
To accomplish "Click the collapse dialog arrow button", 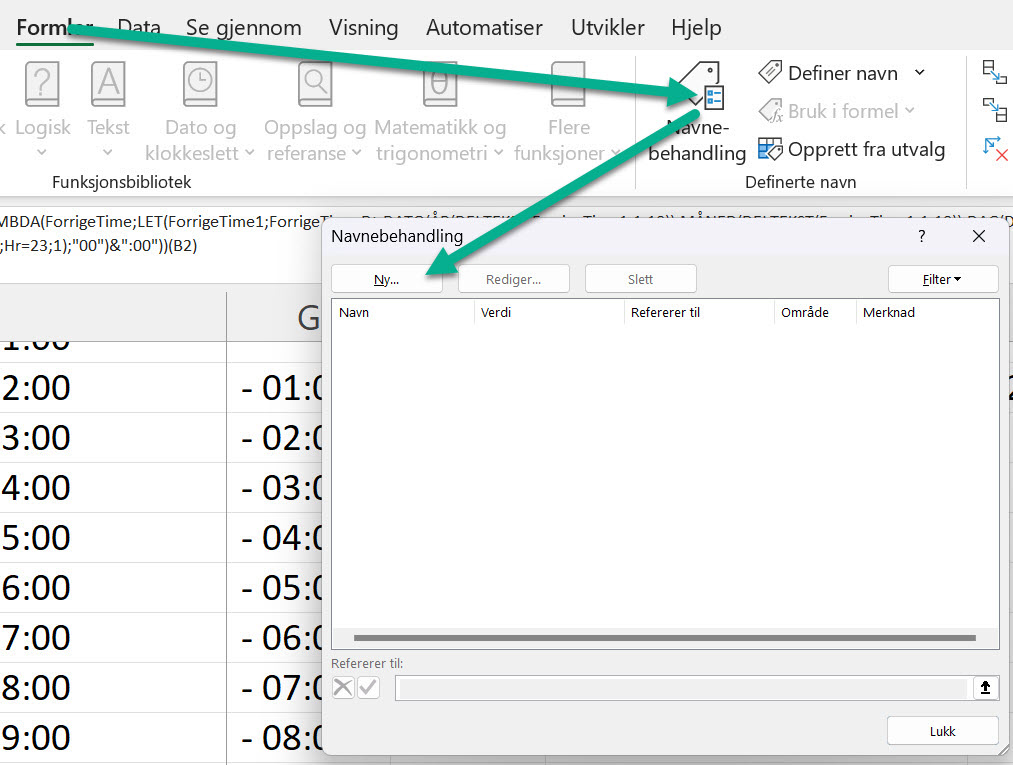I will [985, 688].
